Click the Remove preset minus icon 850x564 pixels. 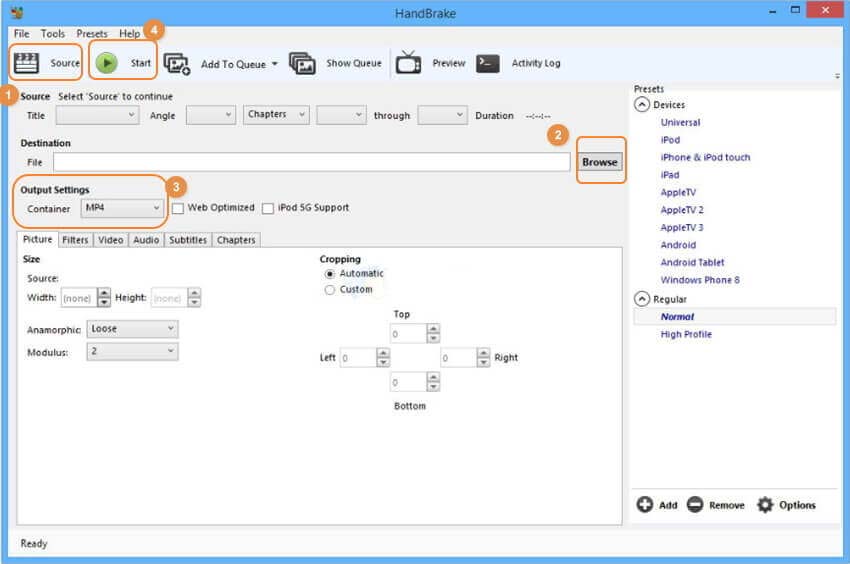pos(695,505)
